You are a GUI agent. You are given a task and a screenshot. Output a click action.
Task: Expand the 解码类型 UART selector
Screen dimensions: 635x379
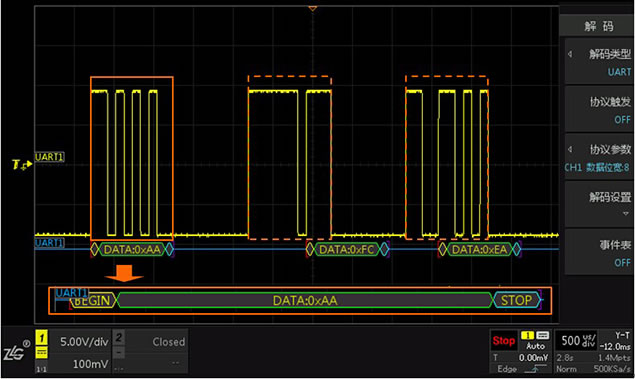[x=599, y=62]
